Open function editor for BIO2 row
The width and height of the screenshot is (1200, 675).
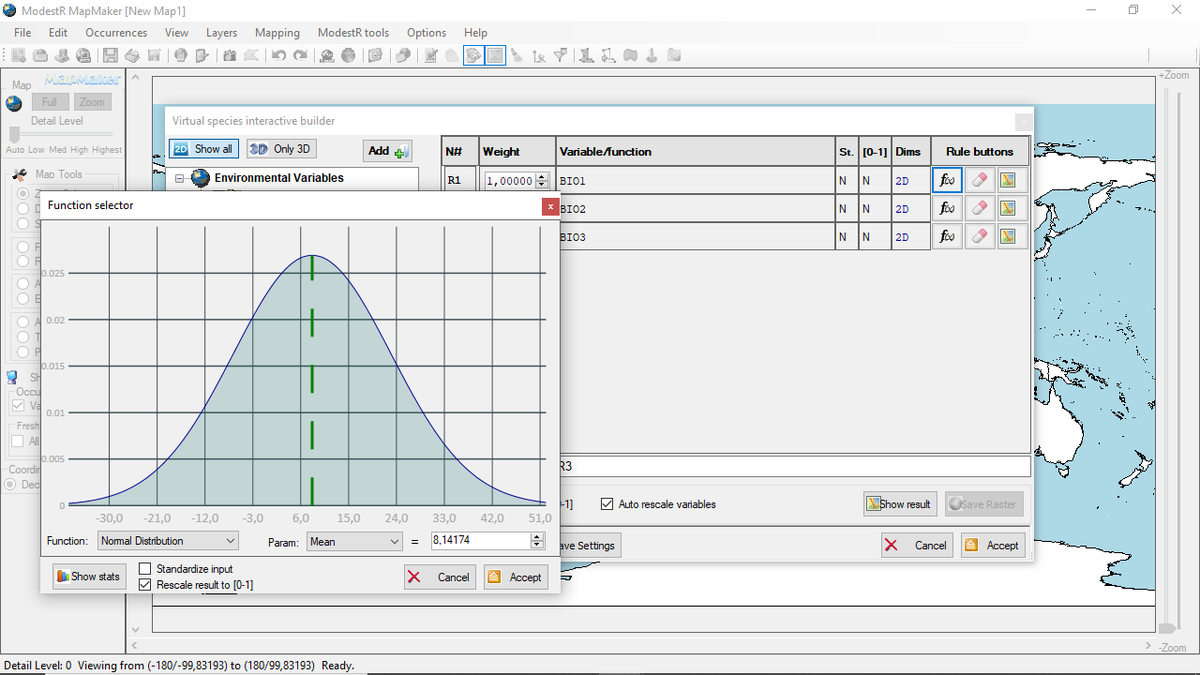tap(946, 209)
